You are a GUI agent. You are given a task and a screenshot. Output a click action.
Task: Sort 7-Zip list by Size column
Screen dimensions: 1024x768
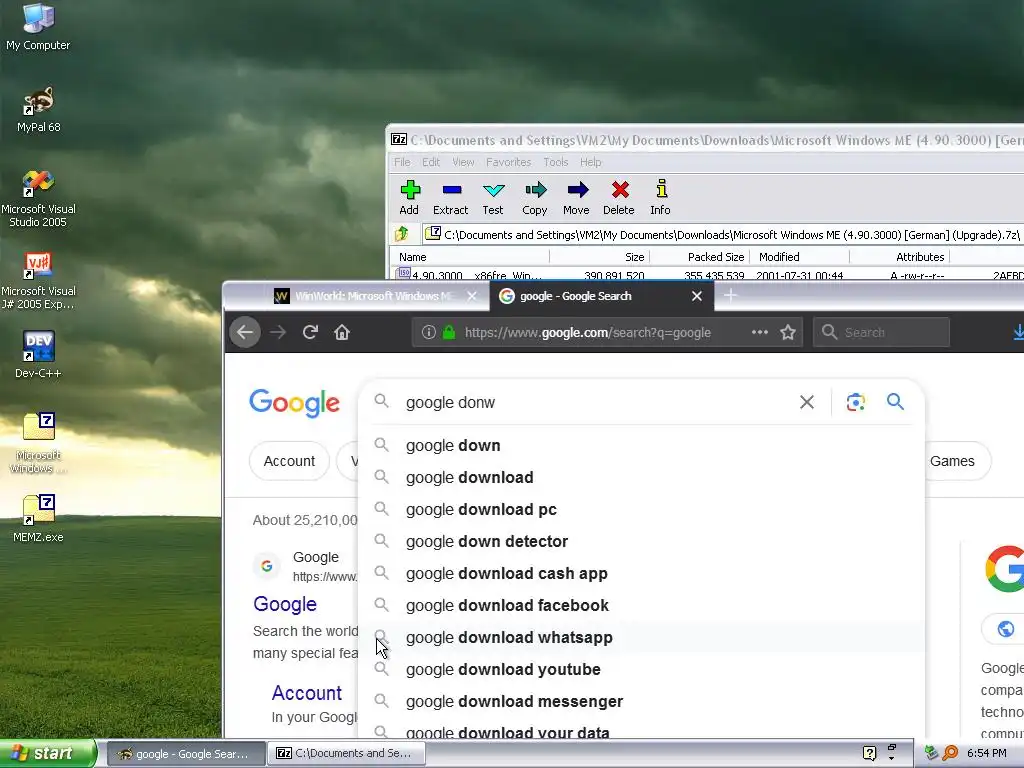pyautogui.click(x=600, y=257)
